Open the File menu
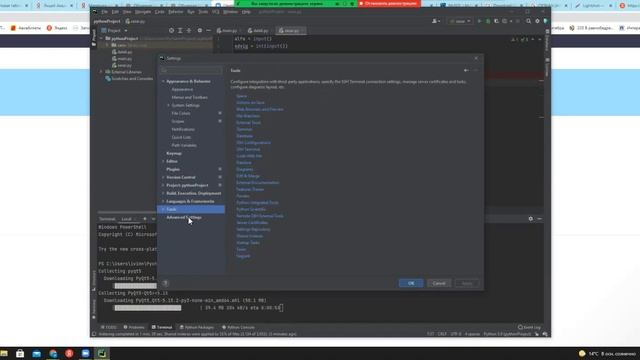640x360 pixels. pos(104,12)
